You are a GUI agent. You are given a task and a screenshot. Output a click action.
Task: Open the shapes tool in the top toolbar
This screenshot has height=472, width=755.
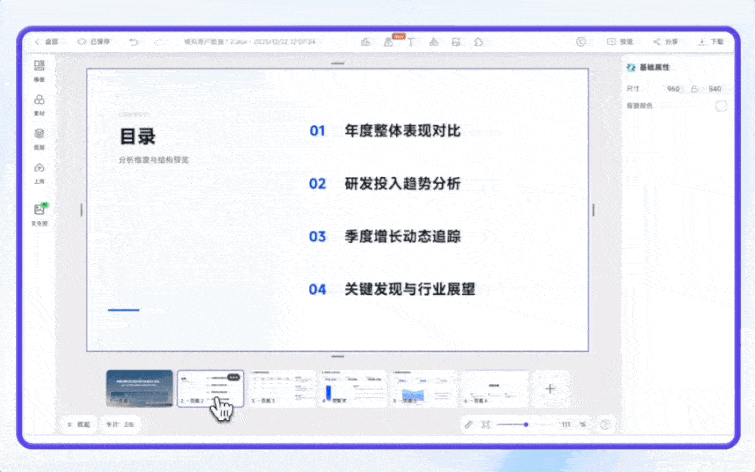point(434,42)
